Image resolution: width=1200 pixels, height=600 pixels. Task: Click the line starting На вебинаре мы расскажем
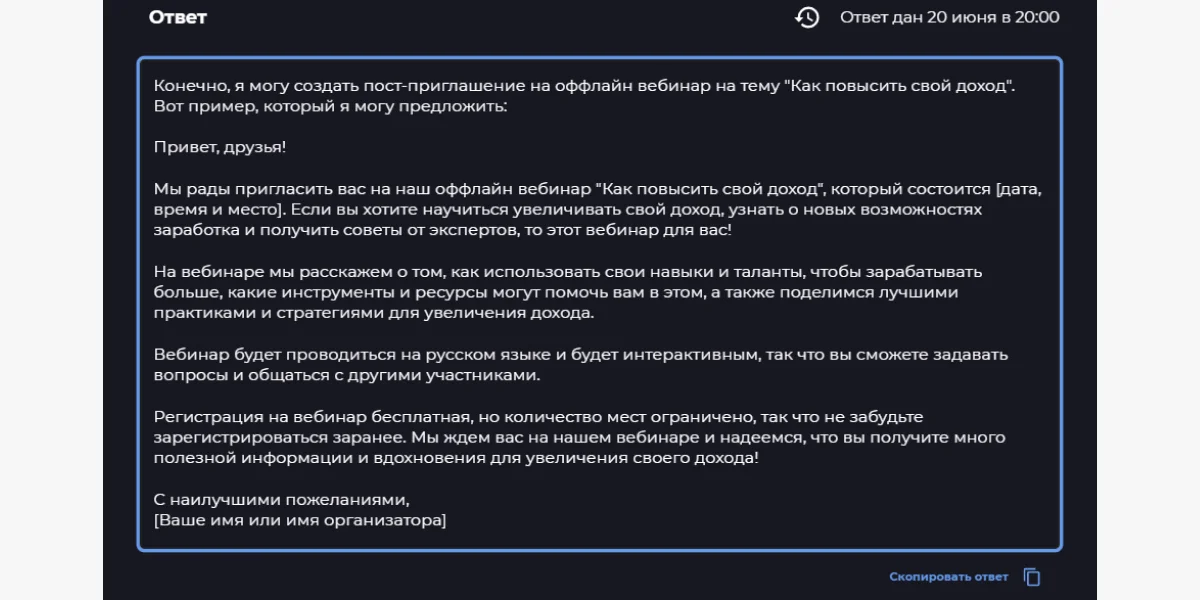tap(568, 272)
